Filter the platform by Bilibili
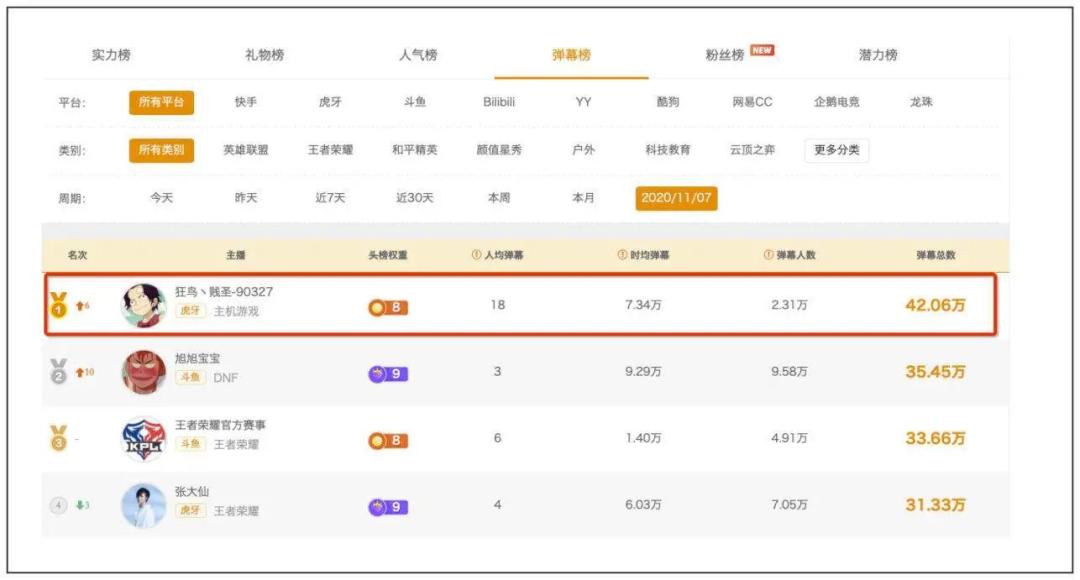Screen dimensions: 1080x580 (x=499, y=102)
